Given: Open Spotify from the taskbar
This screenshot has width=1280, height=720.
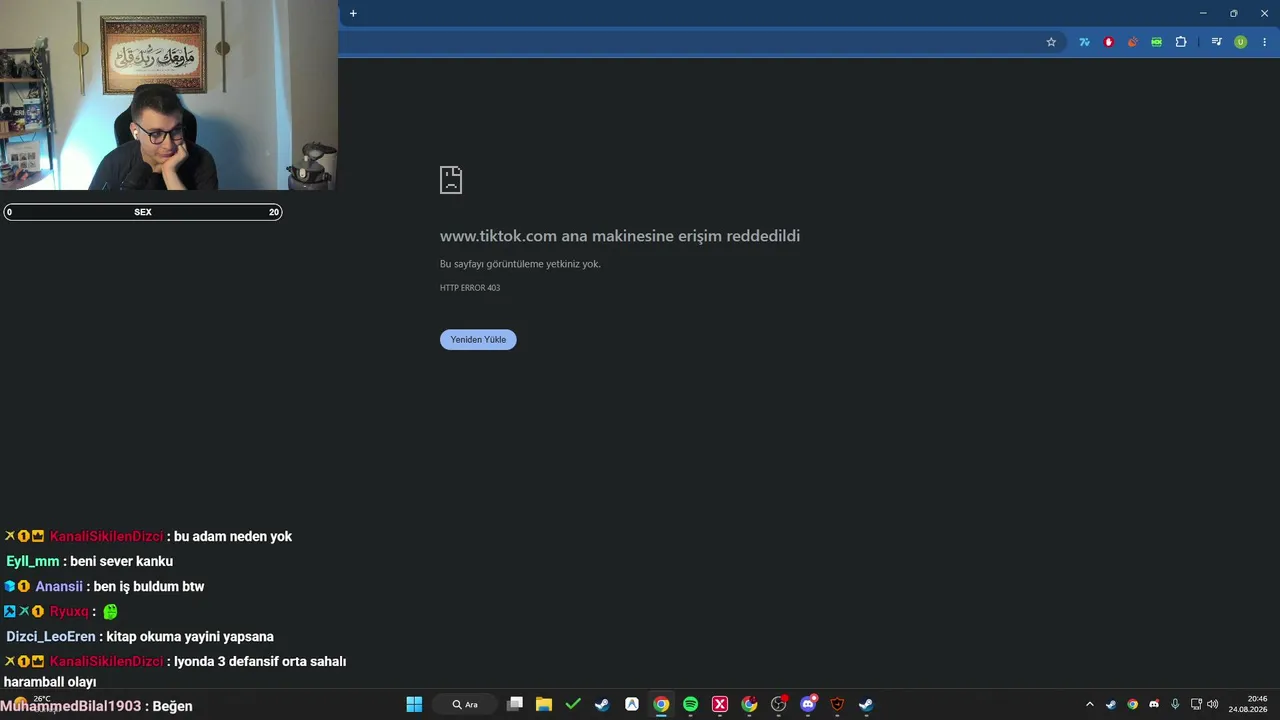Looking at the screenshot, I should tap(690, 704).
